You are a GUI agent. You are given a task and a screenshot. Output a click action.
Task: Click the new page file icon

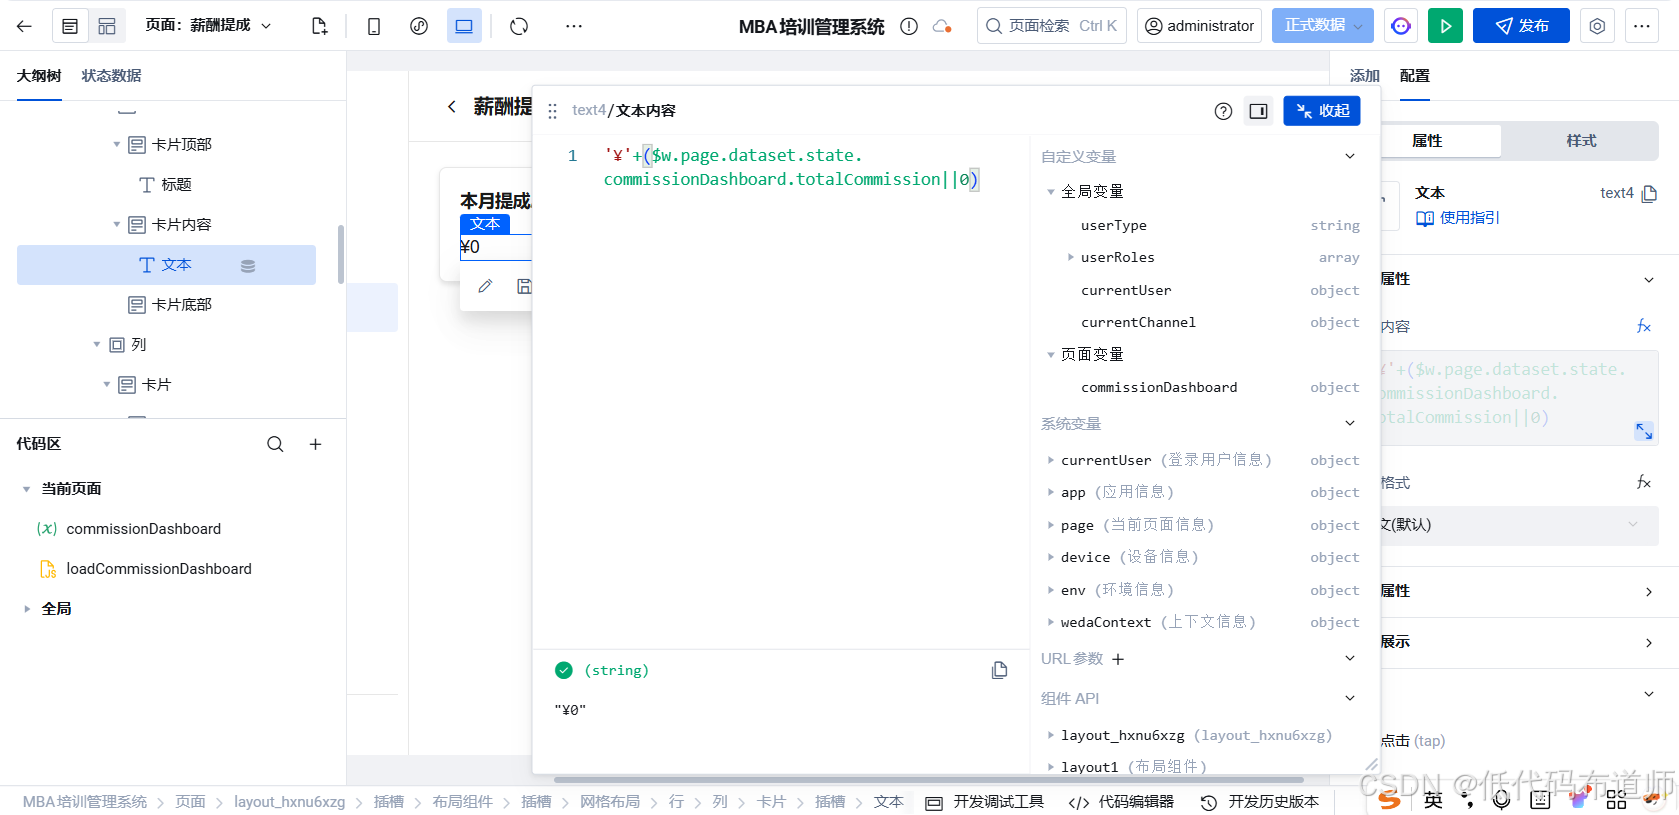319,26
